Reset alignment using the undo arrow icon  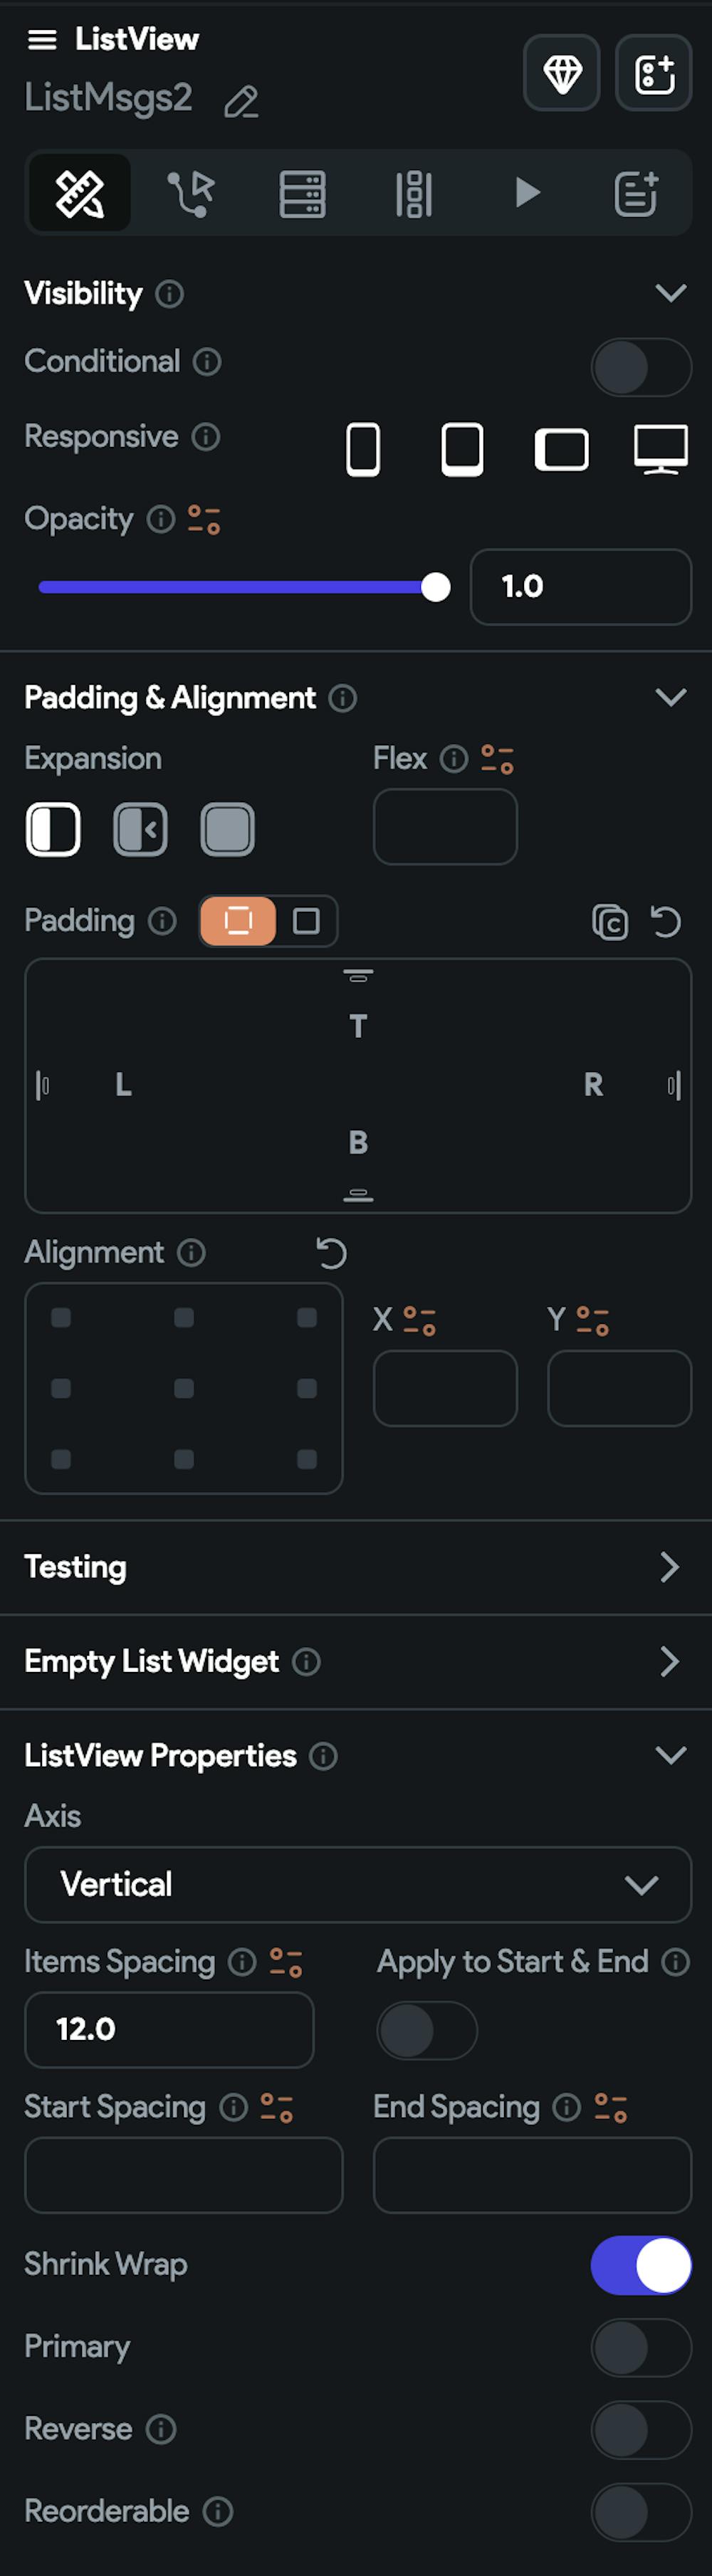tap(331, 1252)
